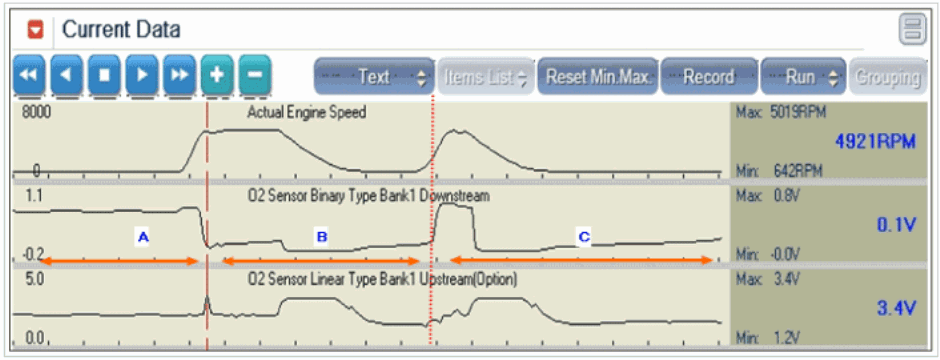Image resolution: width=940 pixels, height=360 pixels.
Task: Zoom in with the plus button
Action: pos(218,75)
